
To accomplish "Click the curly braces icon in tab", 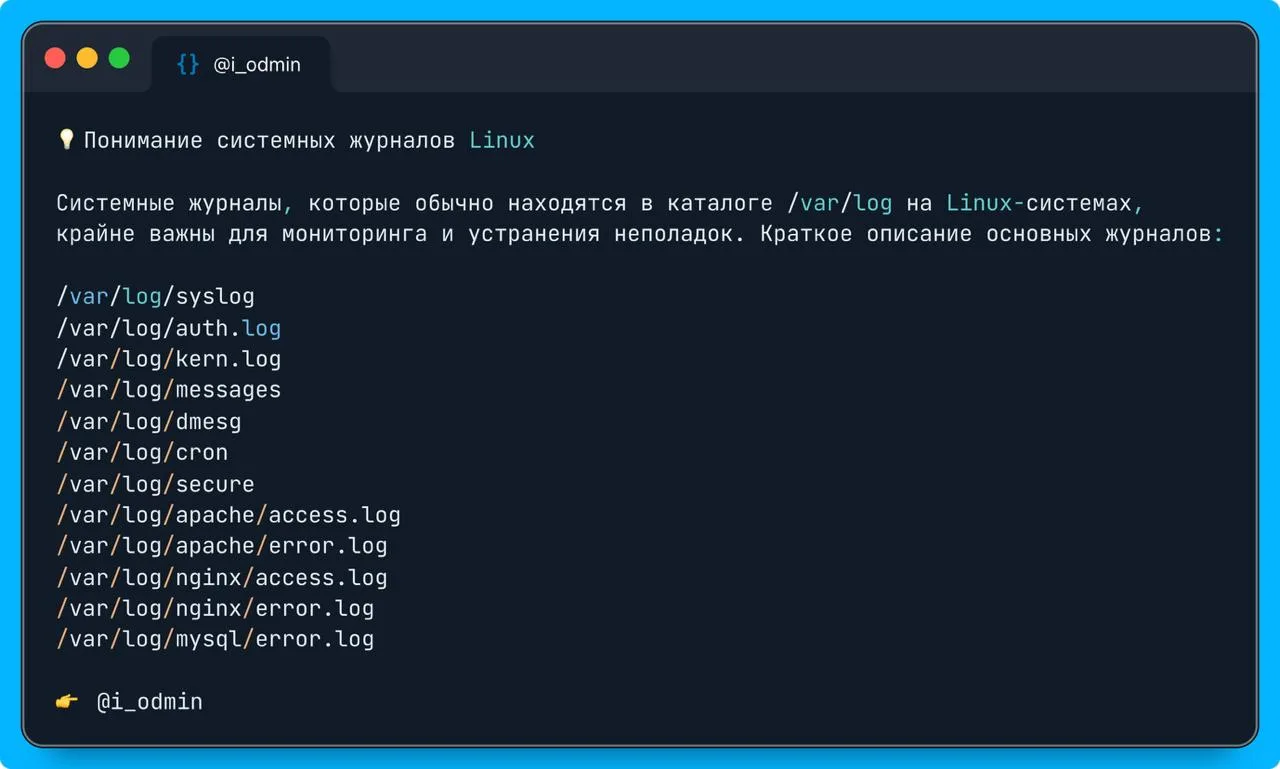I will click(x=188, y=65).
